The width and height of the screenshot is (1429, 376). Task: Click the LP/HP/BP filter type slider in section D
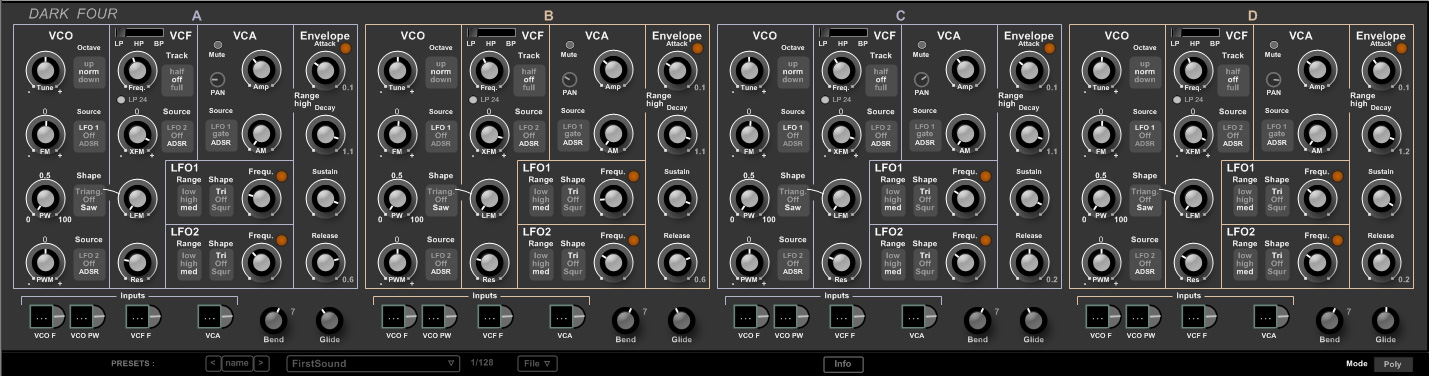[x=1195, y=33]
